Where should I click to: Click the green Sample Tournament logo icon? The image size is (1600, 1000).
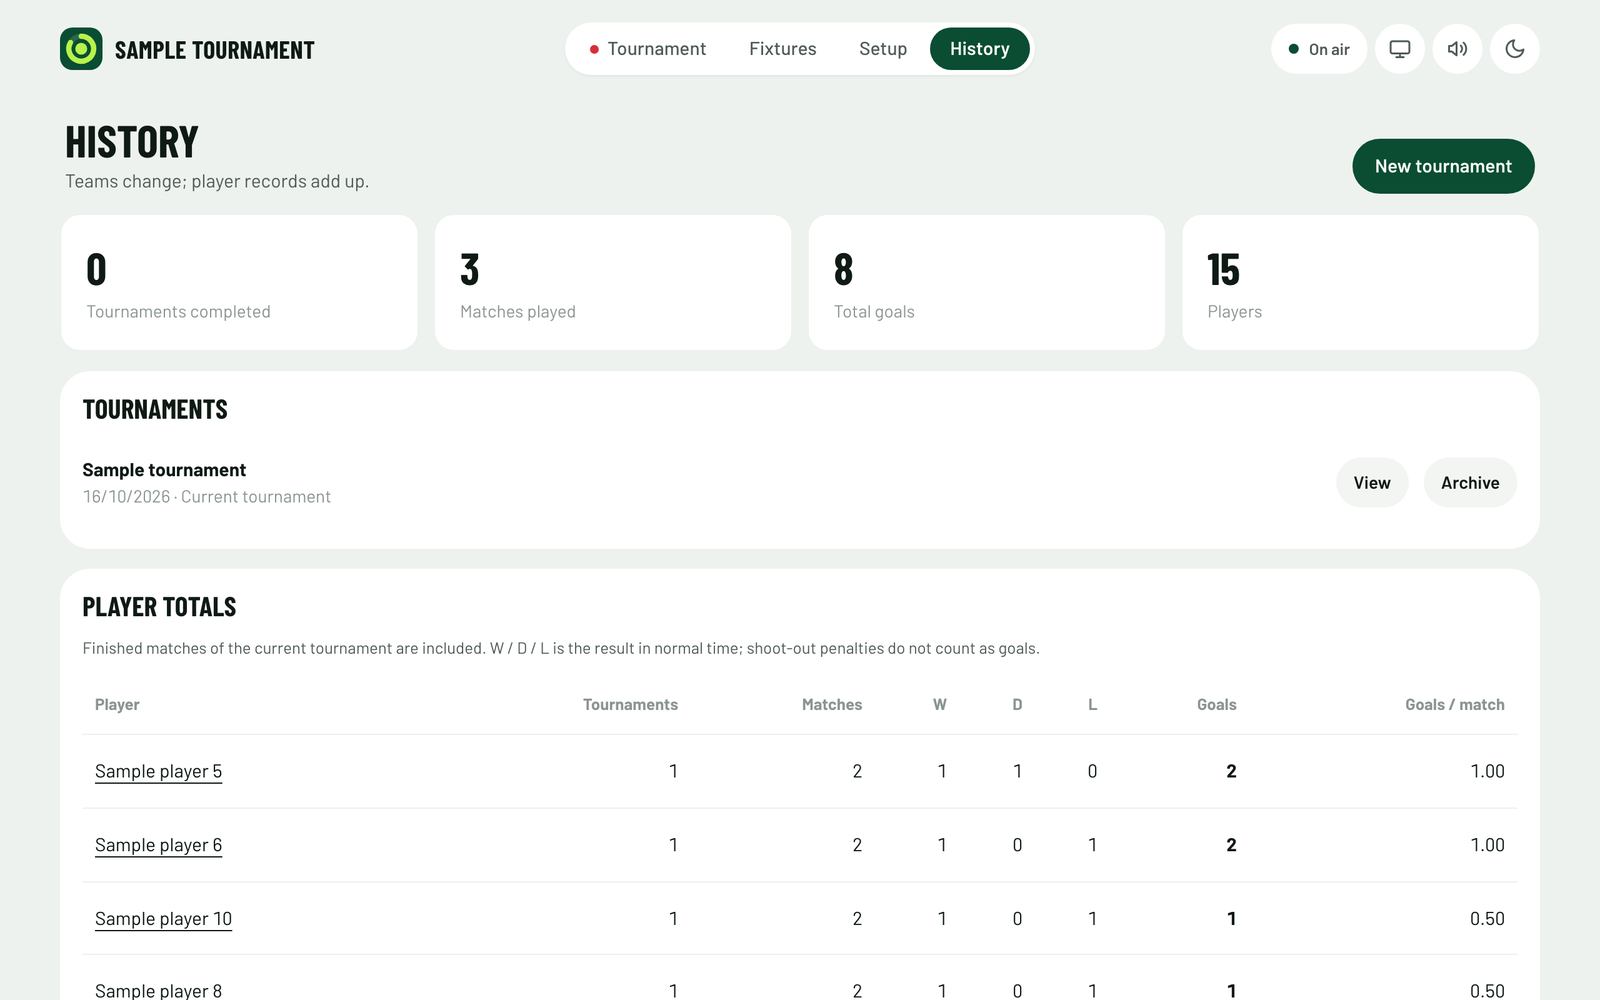81,49
